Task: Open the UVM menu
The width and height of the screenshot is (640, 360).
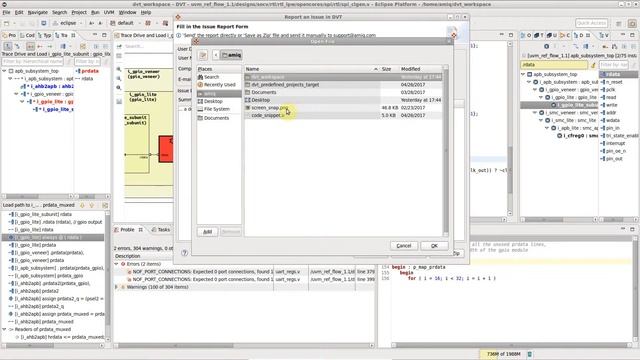Action: pos(109,13)
